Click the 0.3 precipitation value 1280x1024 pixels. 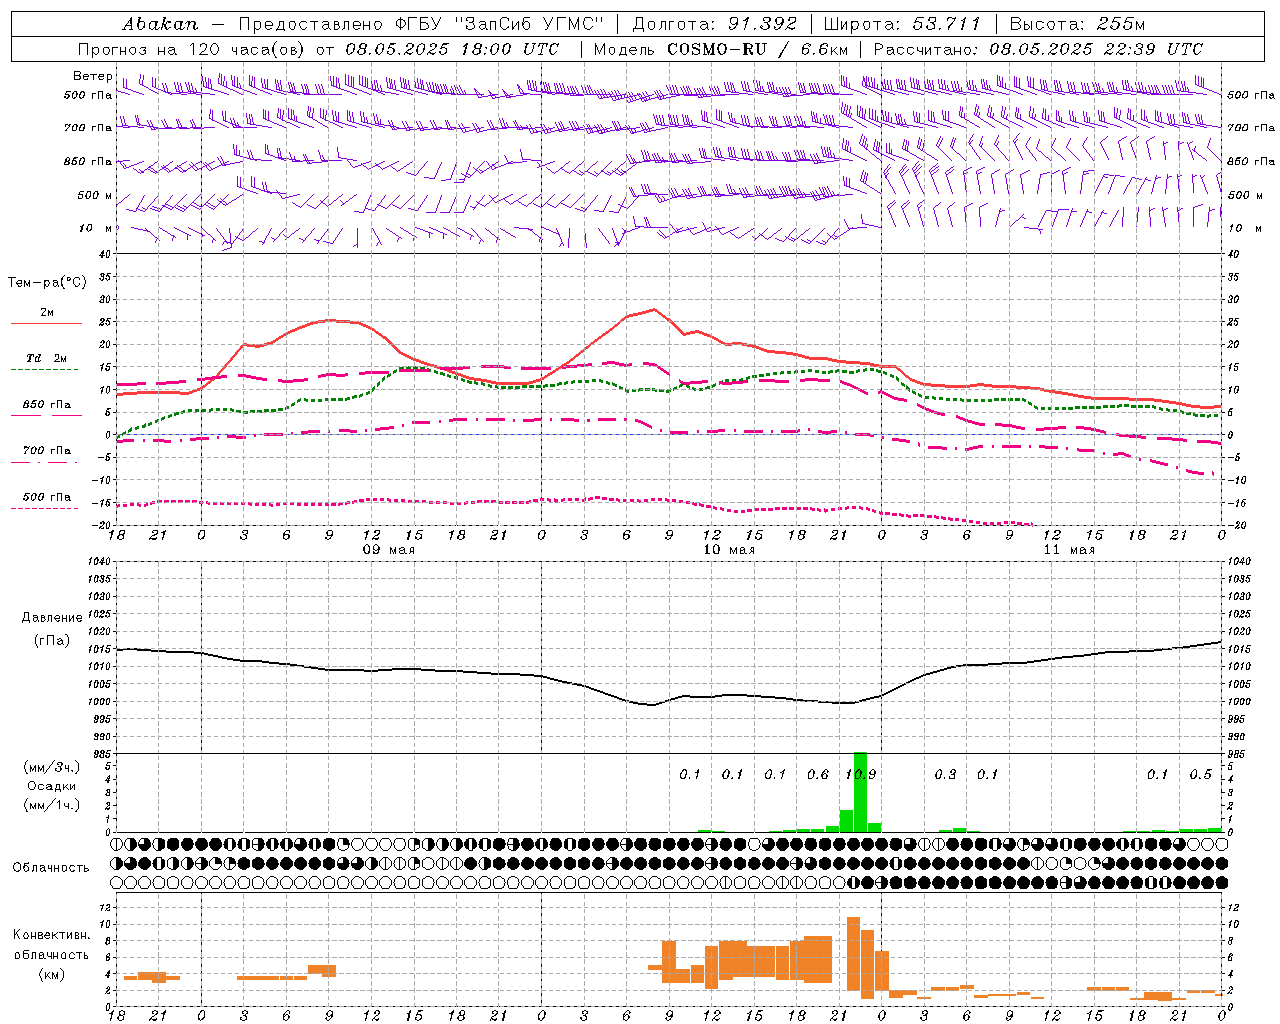(x=945, y=775)
